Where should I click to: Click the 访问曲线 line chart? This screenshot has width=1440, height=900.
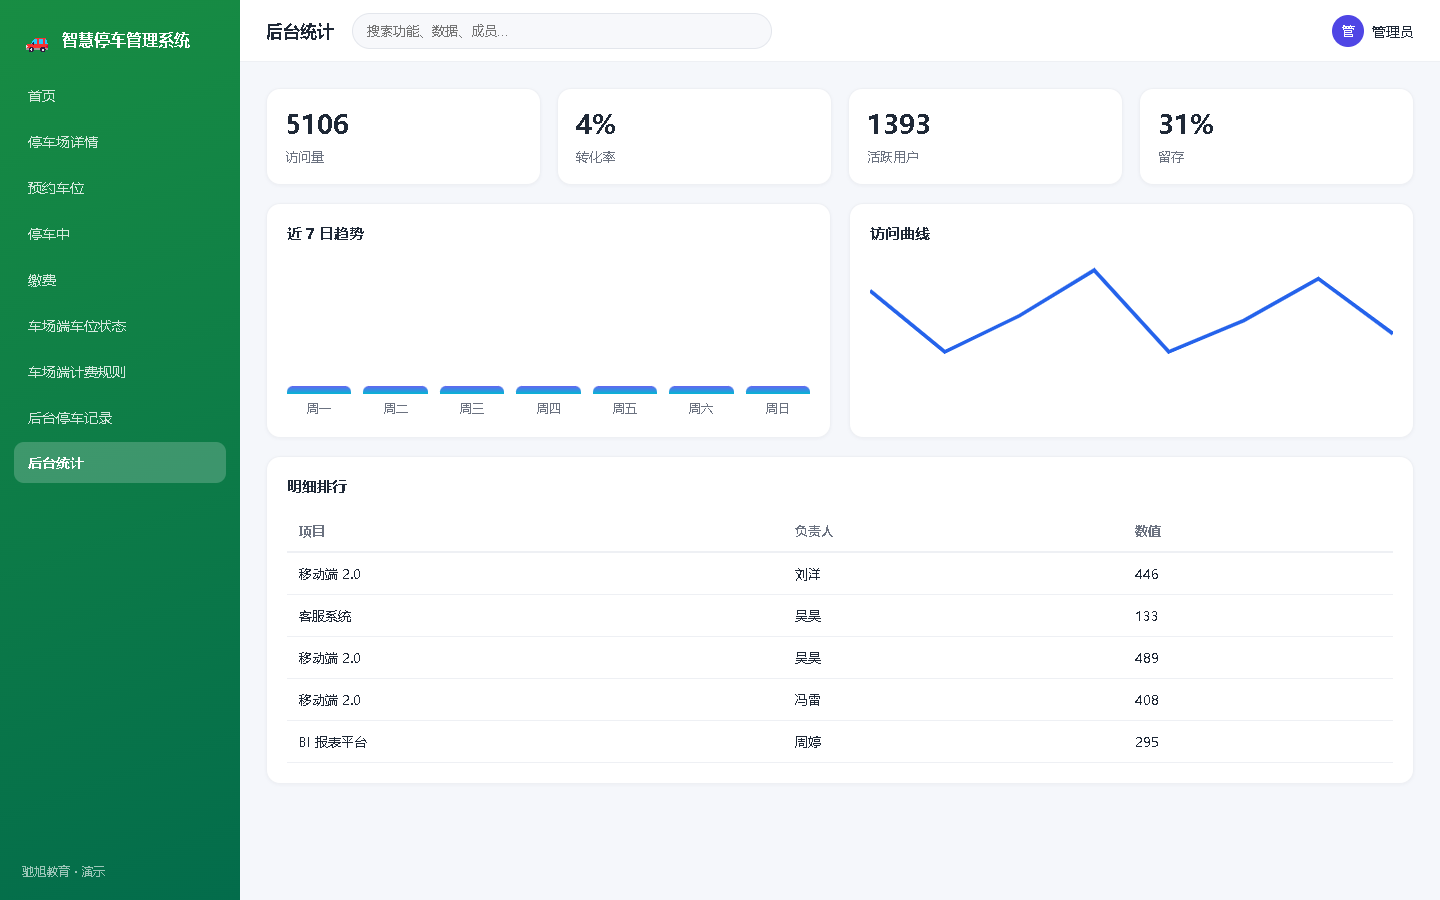click(1131, 311)
